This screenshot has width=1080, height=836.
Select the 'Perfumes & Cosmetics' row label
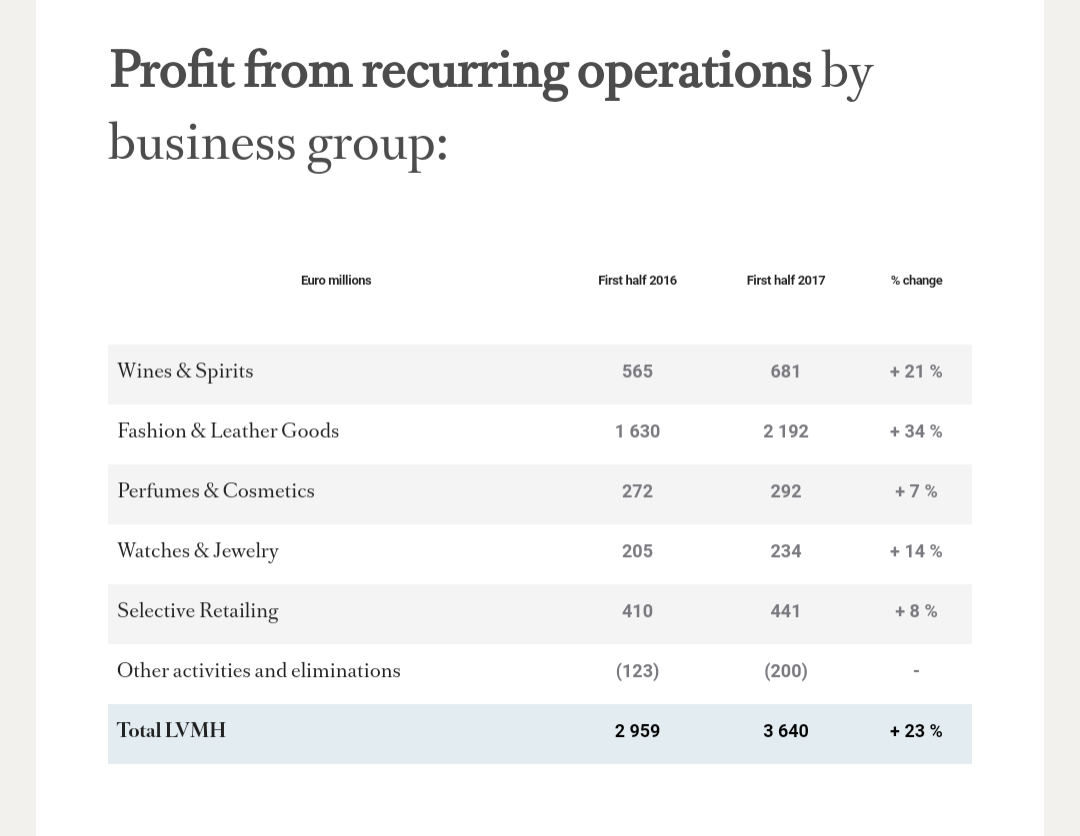[216, 491]
